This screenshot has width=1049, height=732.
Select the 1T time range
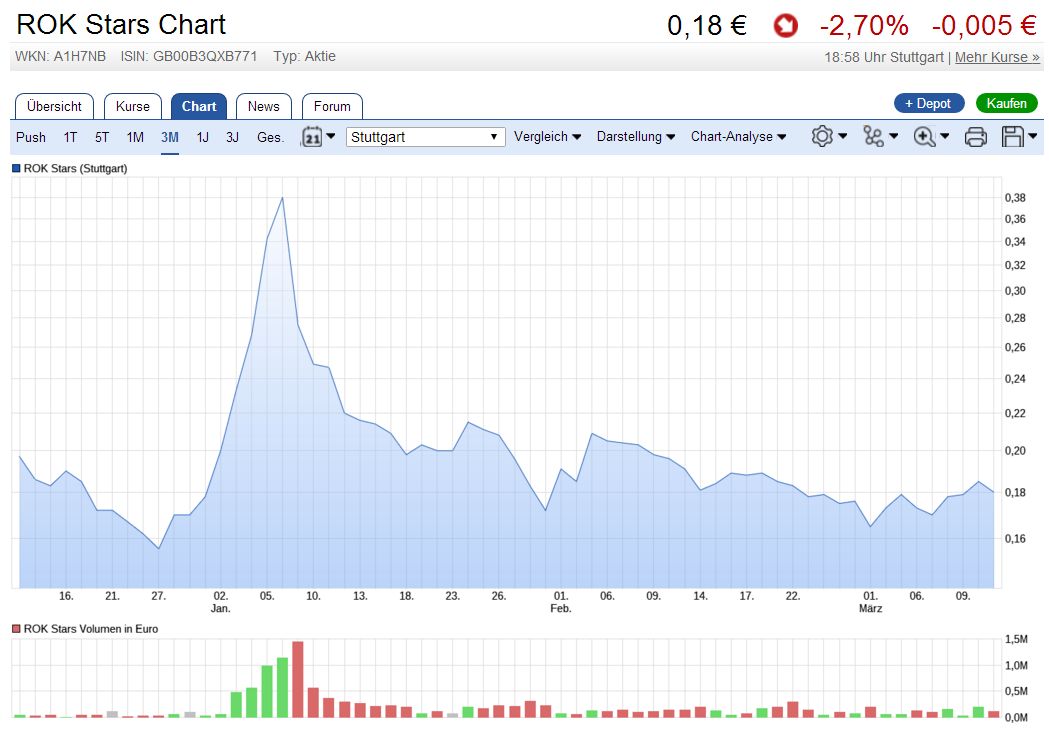point(70,137)
